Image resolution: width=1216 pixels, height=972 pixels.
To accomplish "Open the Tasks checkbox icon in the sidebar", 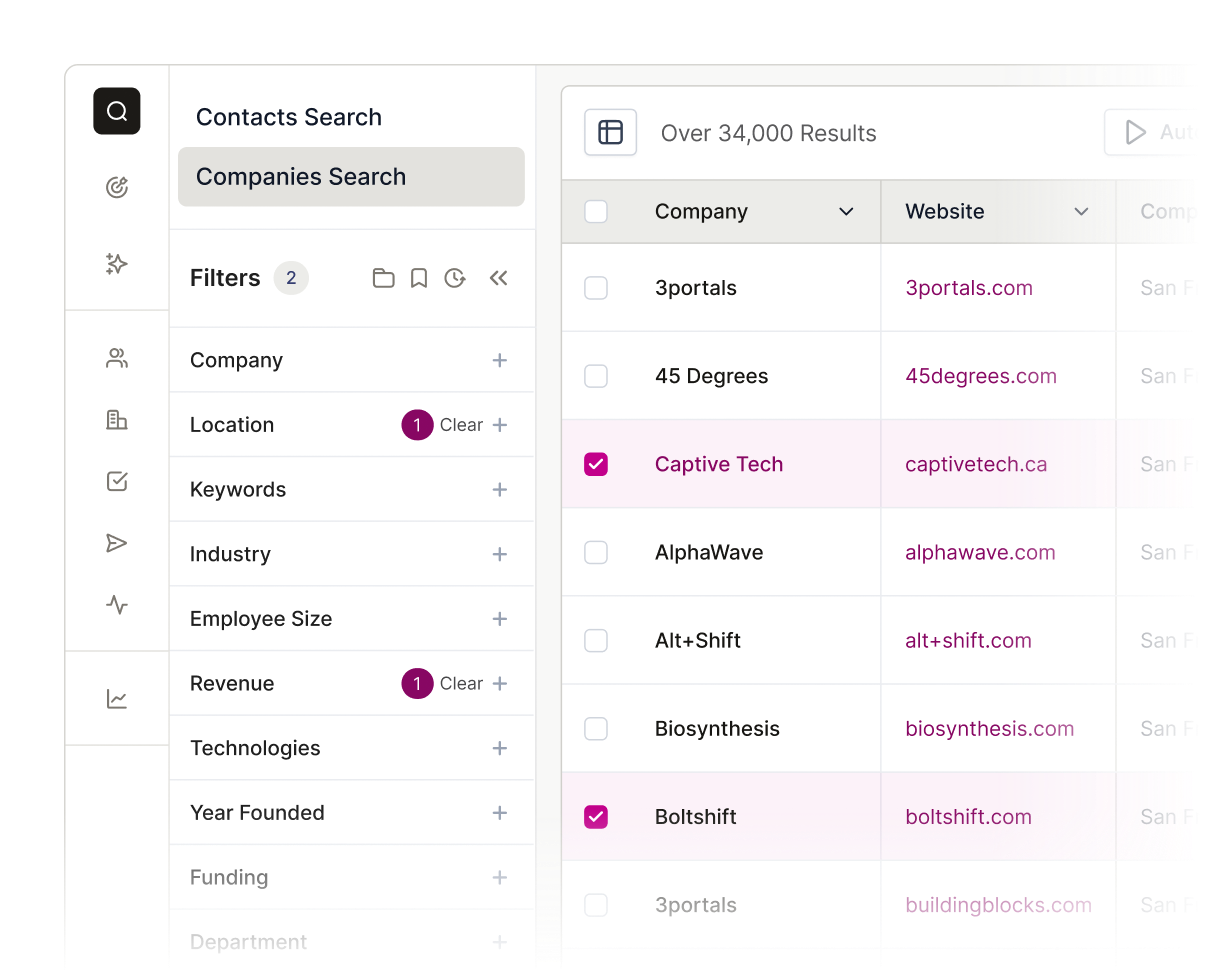I will pyautogui.click(x=117, y=481).
